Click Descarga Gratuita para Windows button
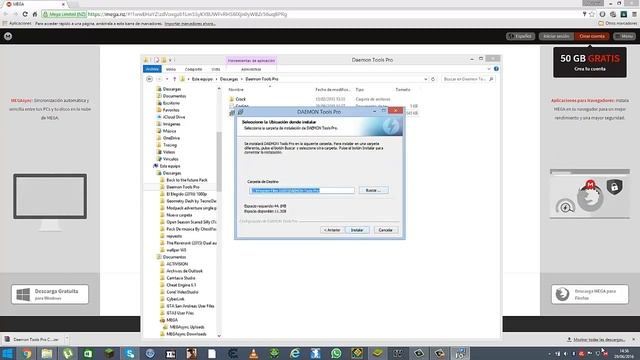The height and width of the screenshot is (360, 640). tap(50, 294)
